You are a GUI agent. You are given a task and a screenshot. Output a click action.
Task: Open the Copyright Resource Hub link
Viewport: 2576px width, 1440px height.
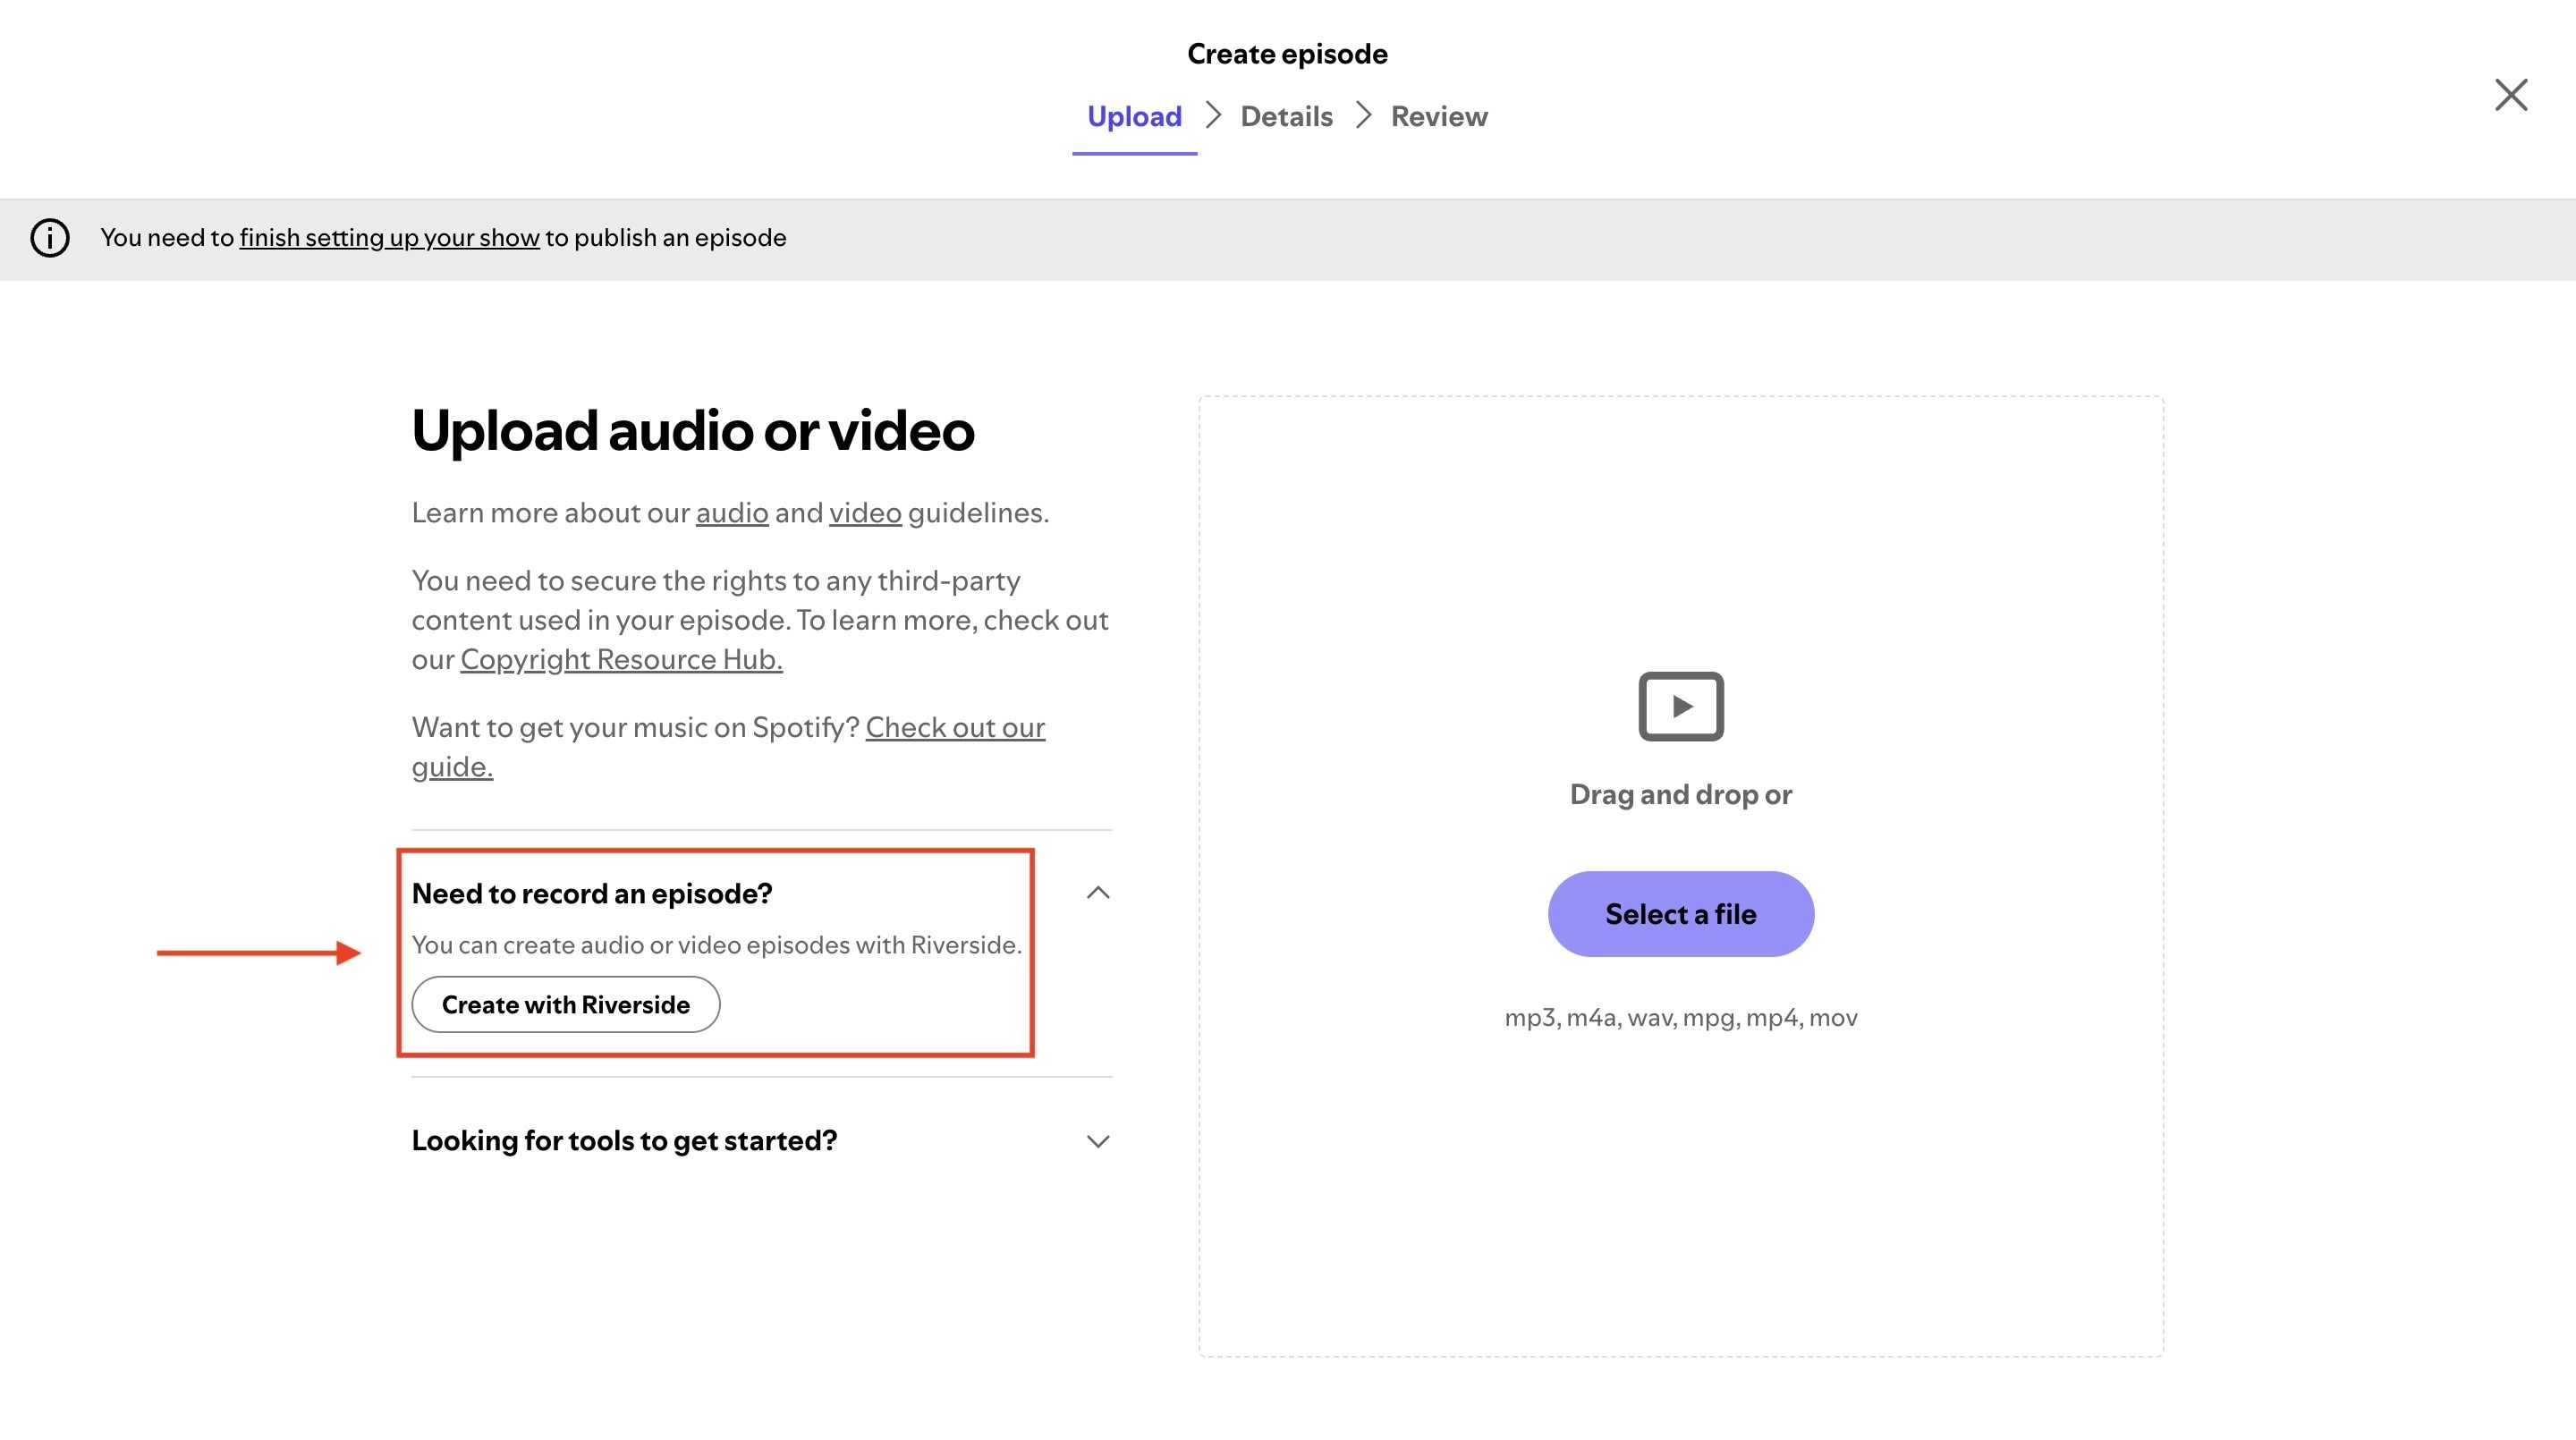pyautogui.click(x=621, y=660)
